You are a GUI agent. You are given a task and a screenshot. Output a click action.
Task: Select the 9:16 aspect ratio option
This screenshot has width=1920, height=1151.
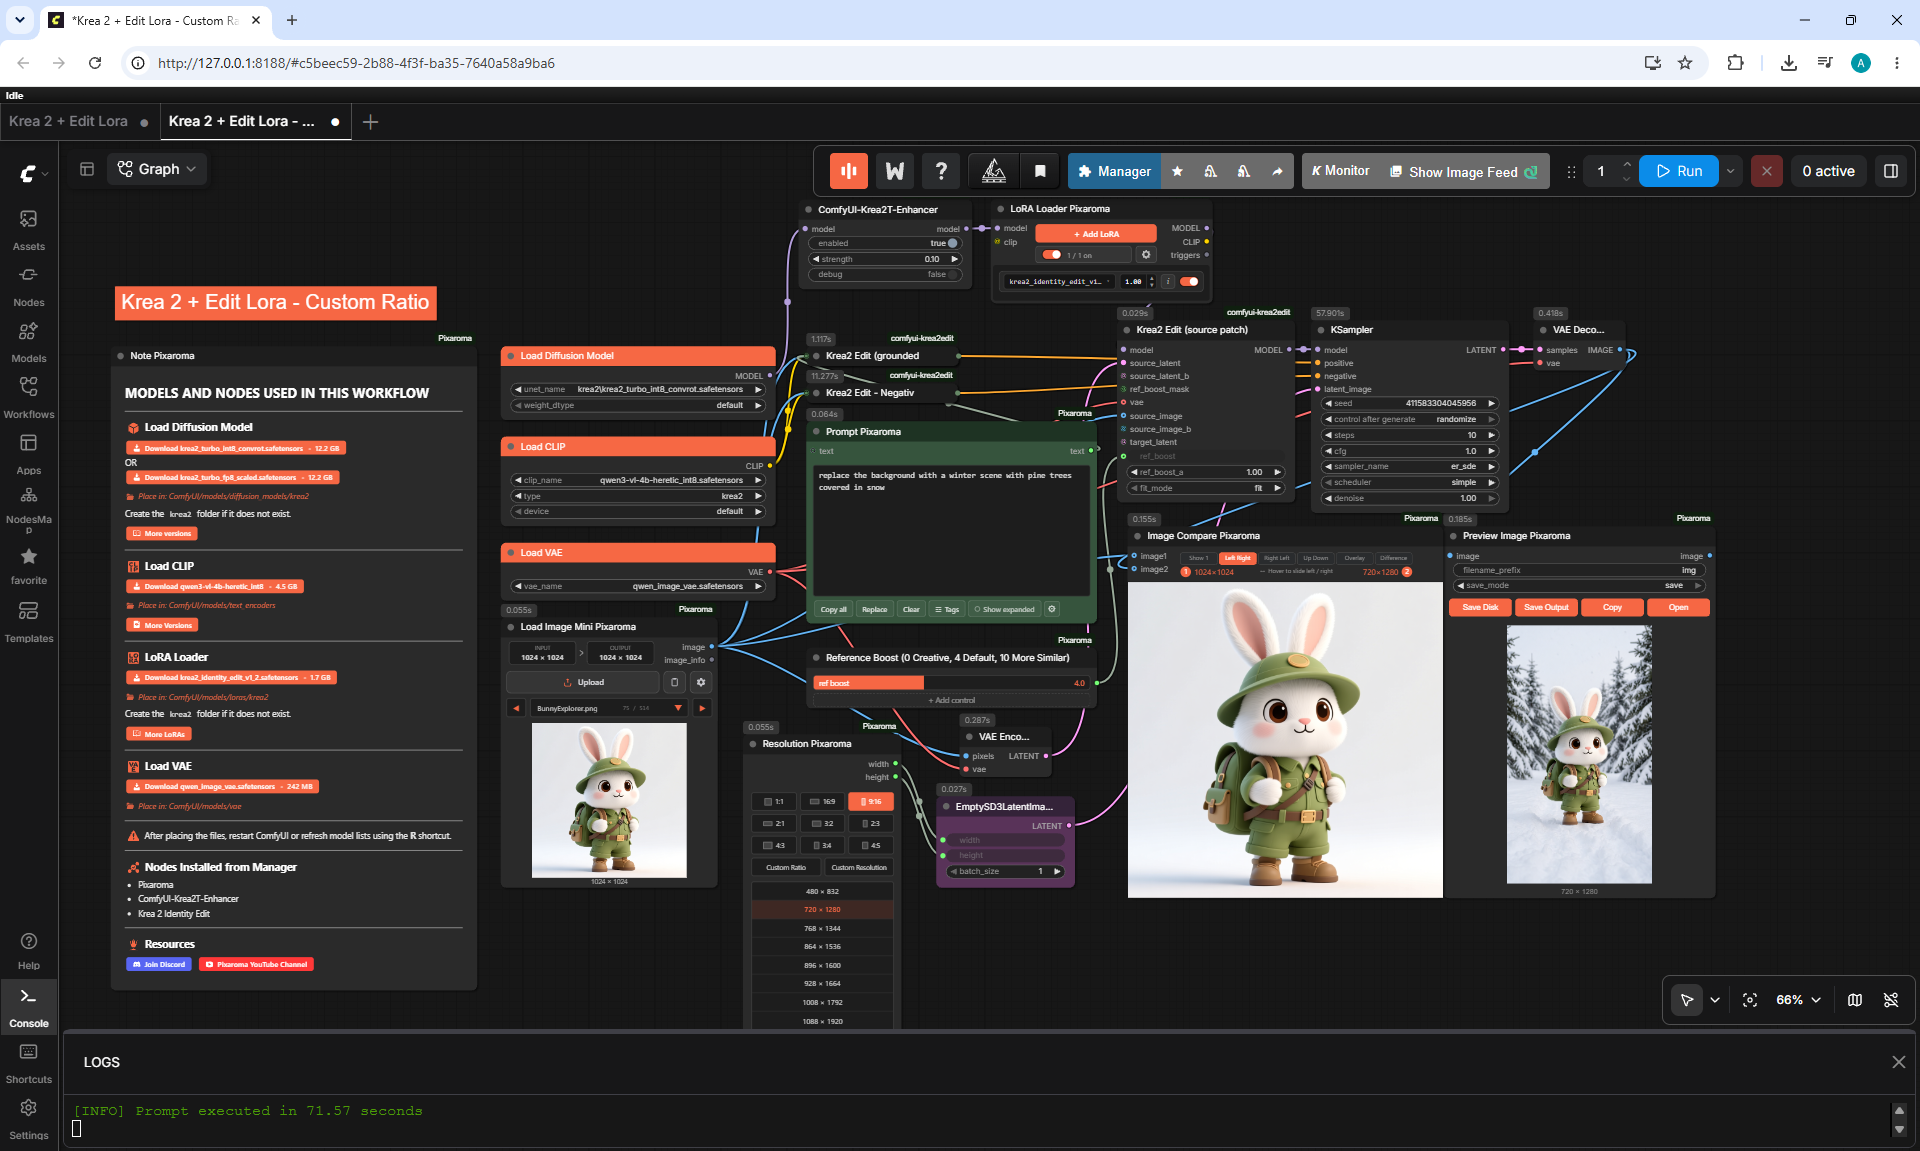(x=870, y=801)
